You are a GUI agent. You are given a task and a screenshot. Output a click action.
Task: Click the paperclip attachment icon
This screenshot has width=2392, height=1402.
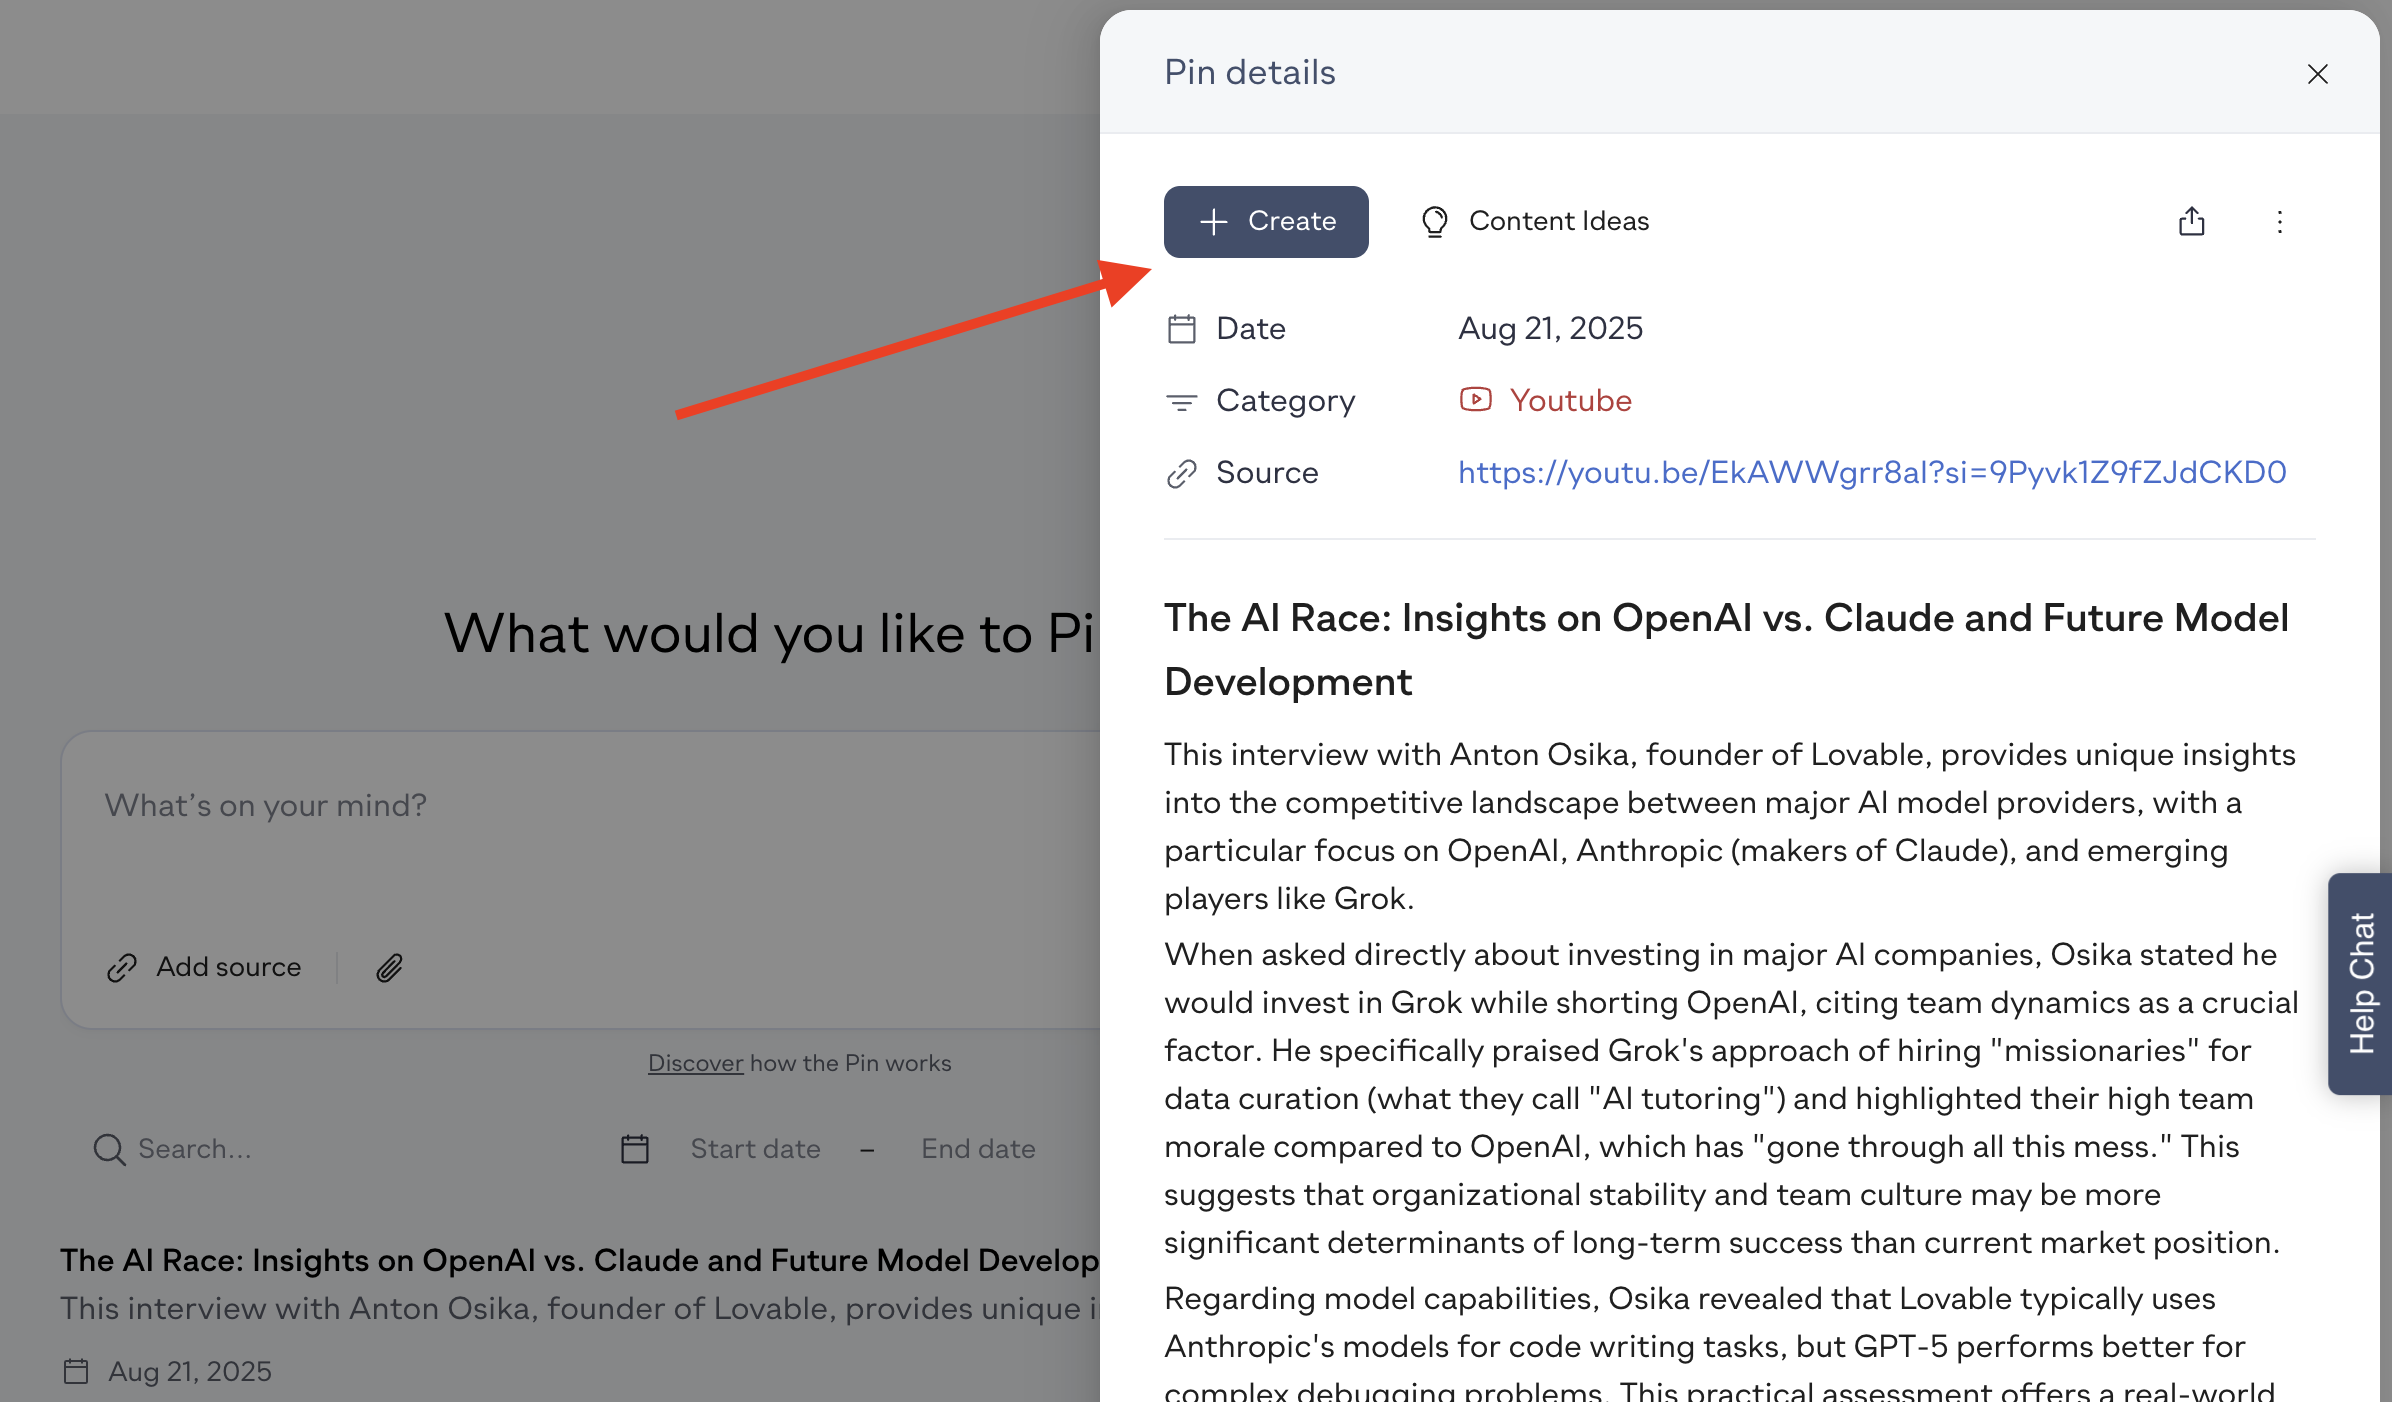[x=389, y=967]
